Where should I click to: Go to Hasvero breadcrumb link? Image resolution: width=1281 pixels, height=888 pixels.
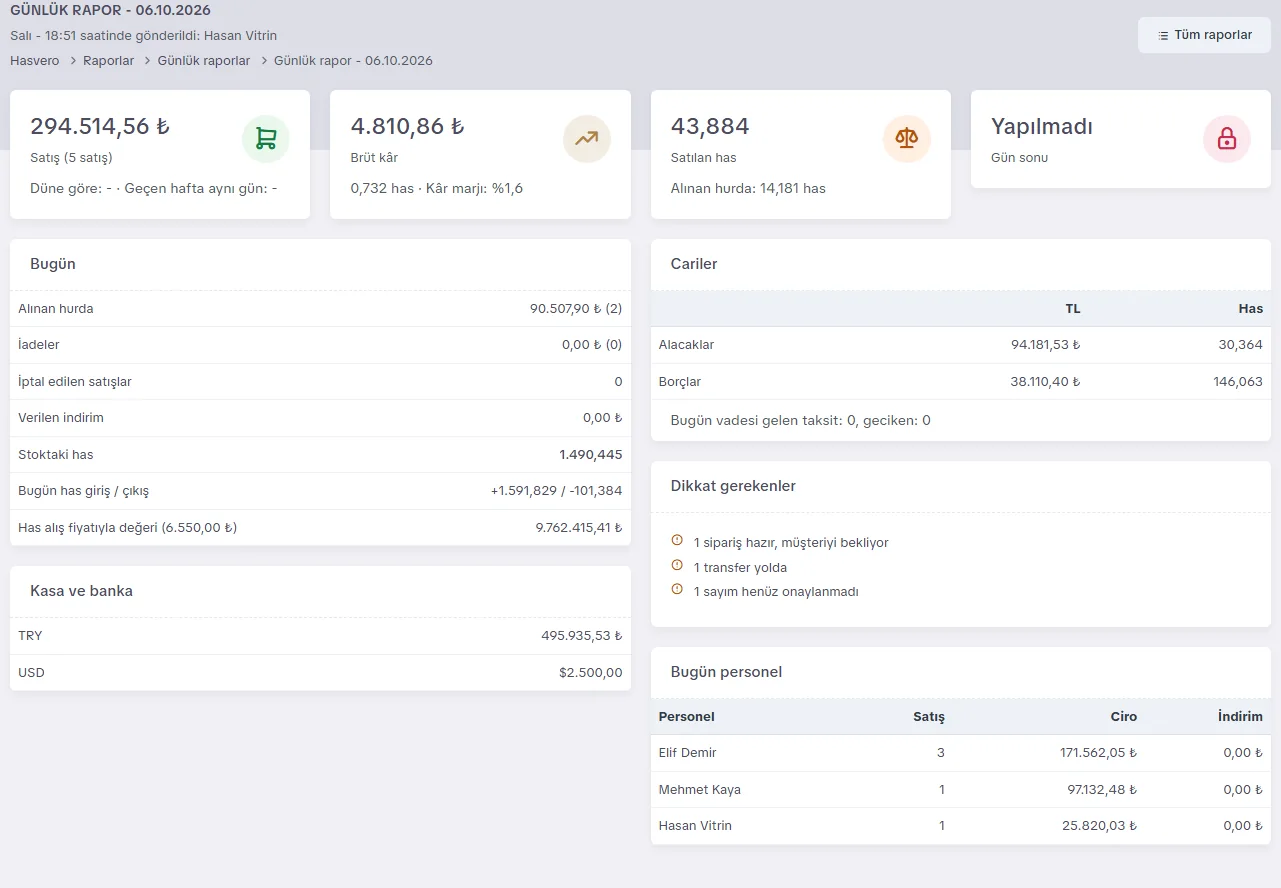35,61
